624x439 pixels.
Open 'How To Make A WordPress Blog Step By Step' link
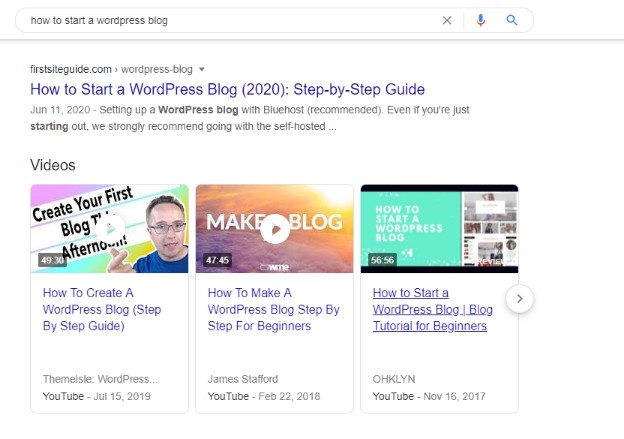click(273, 309)
